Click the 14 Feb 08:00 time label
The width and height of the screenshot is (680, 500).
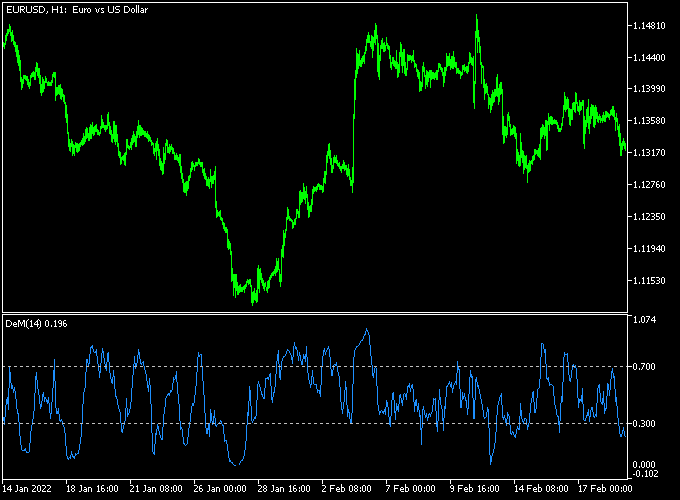pos(541,489)
